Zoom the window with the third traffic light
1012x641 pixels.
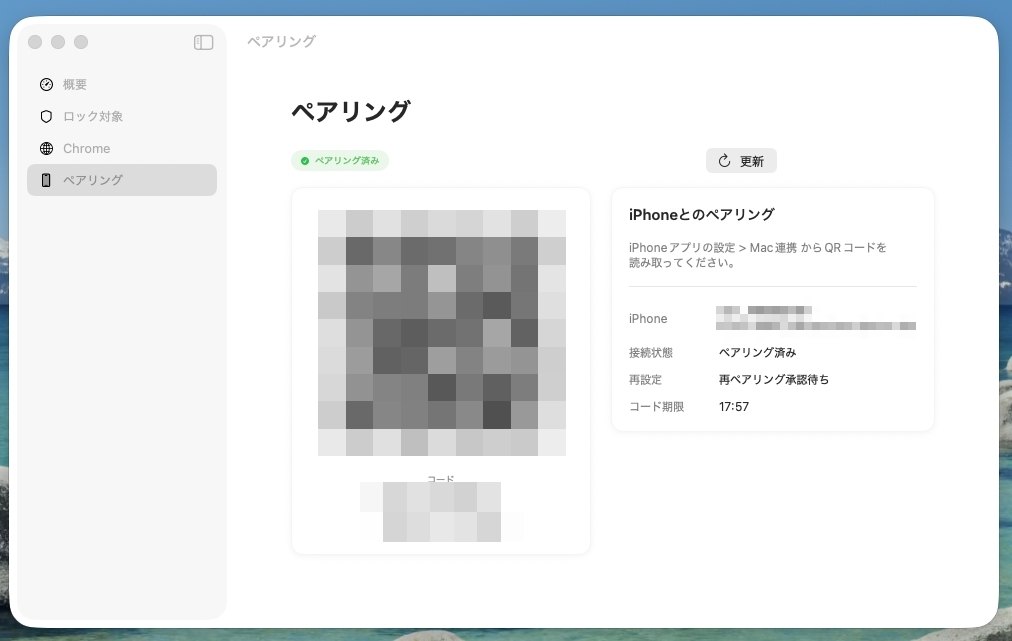click(x=81, y=42)
